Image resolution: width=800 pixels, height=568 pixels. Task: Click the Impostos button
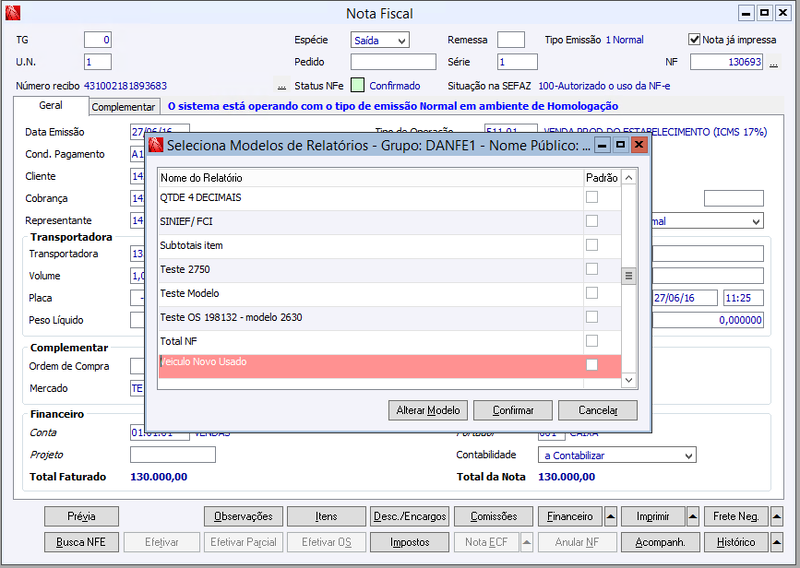click(410, 542)
